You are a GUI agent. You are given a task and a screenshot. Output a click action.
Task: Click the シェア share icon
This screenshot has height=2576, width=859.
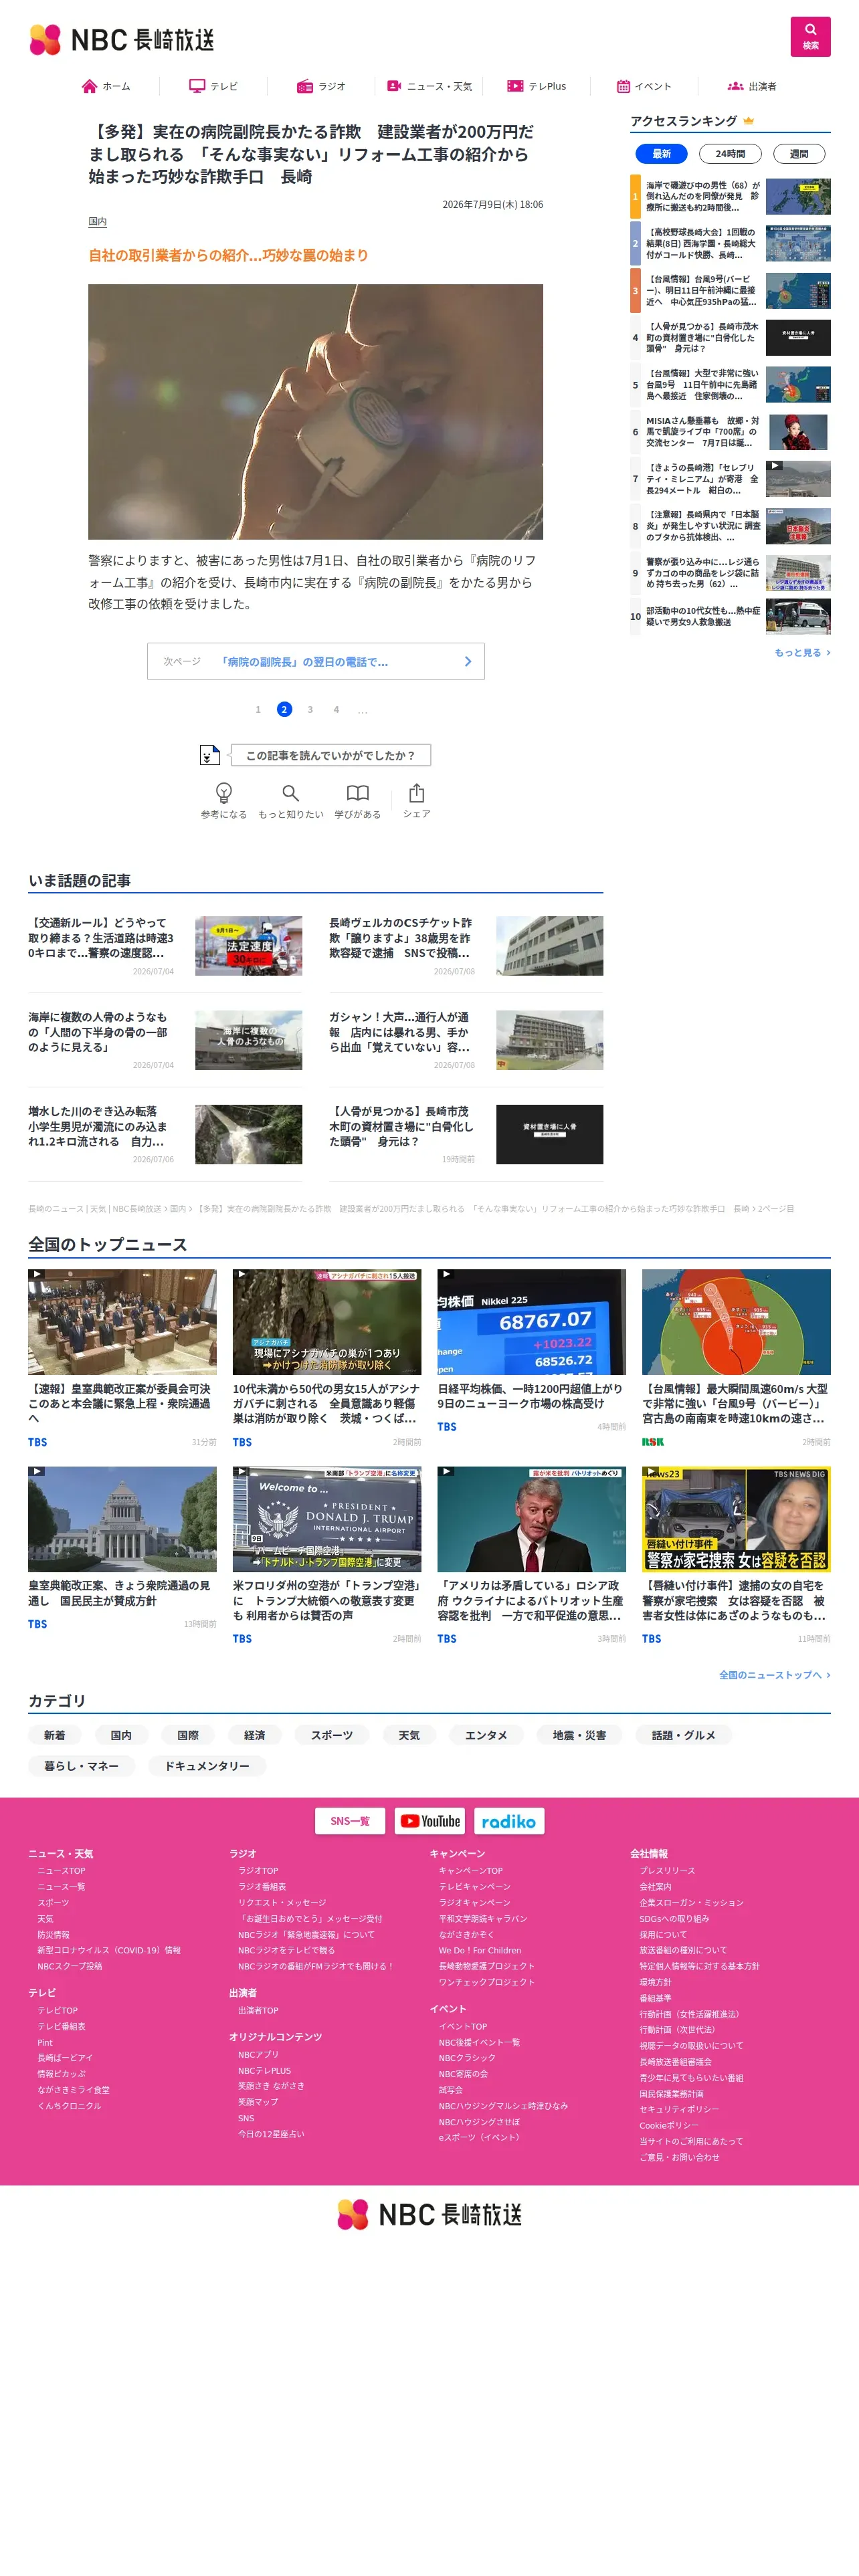416,792
